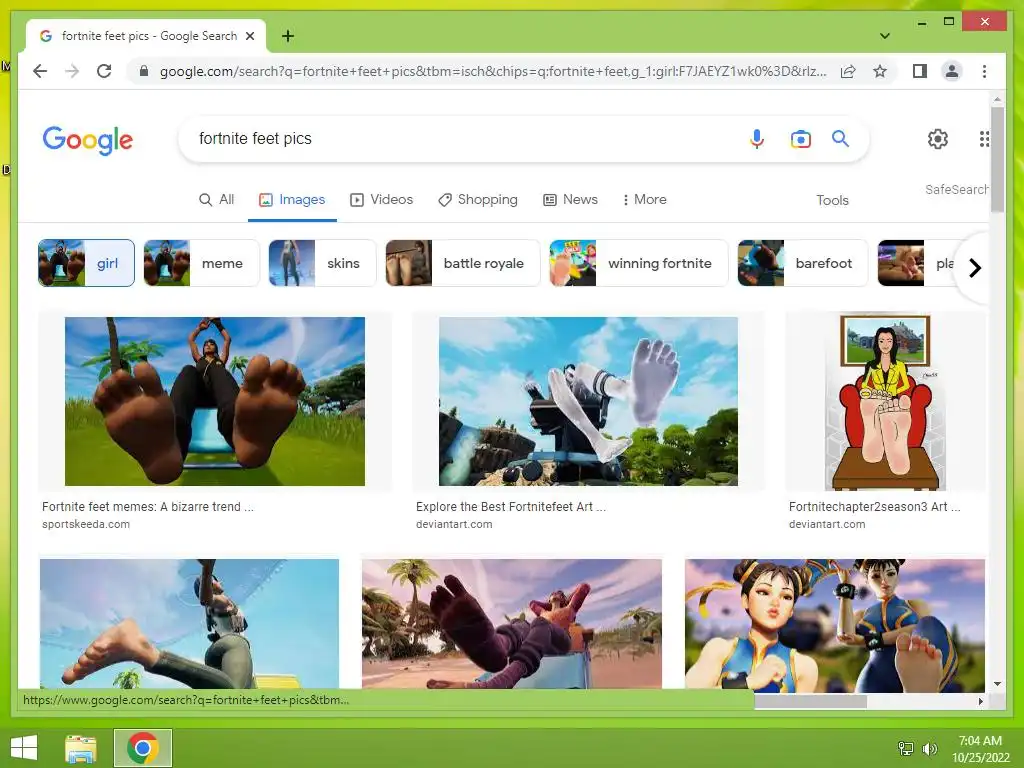Open Fortnitechapter2season3 Art image
1024x768 pixels.
[885, 401]
